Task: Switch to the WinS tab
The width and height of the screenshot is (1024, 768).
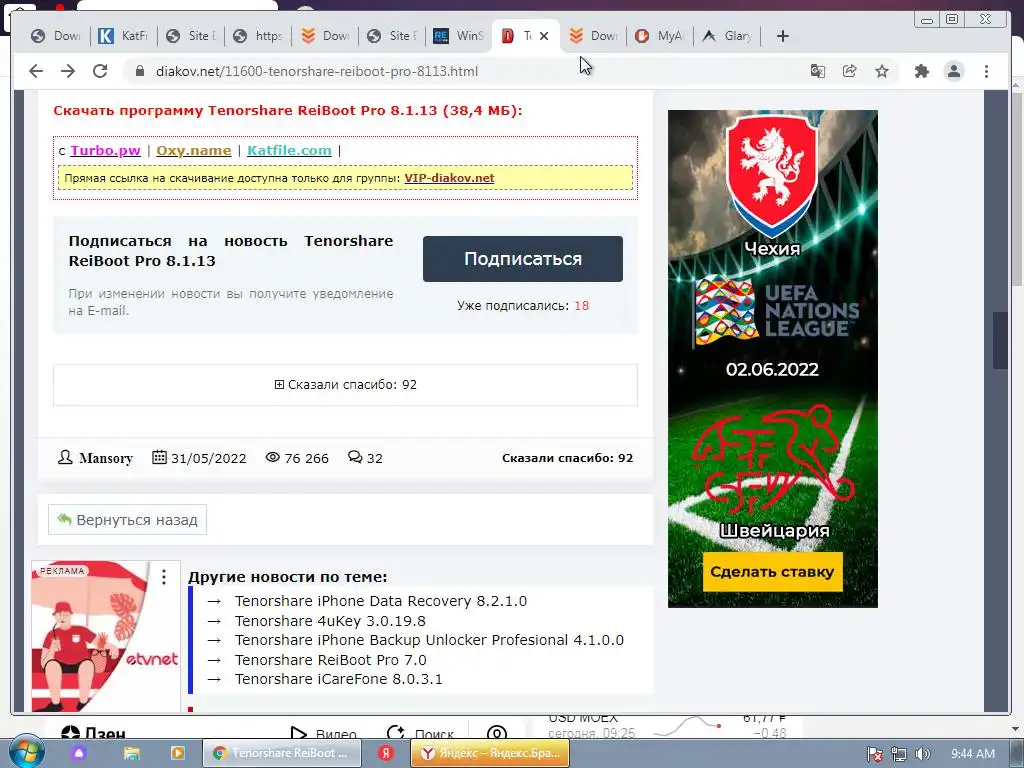Action: (x=458, y=36)
